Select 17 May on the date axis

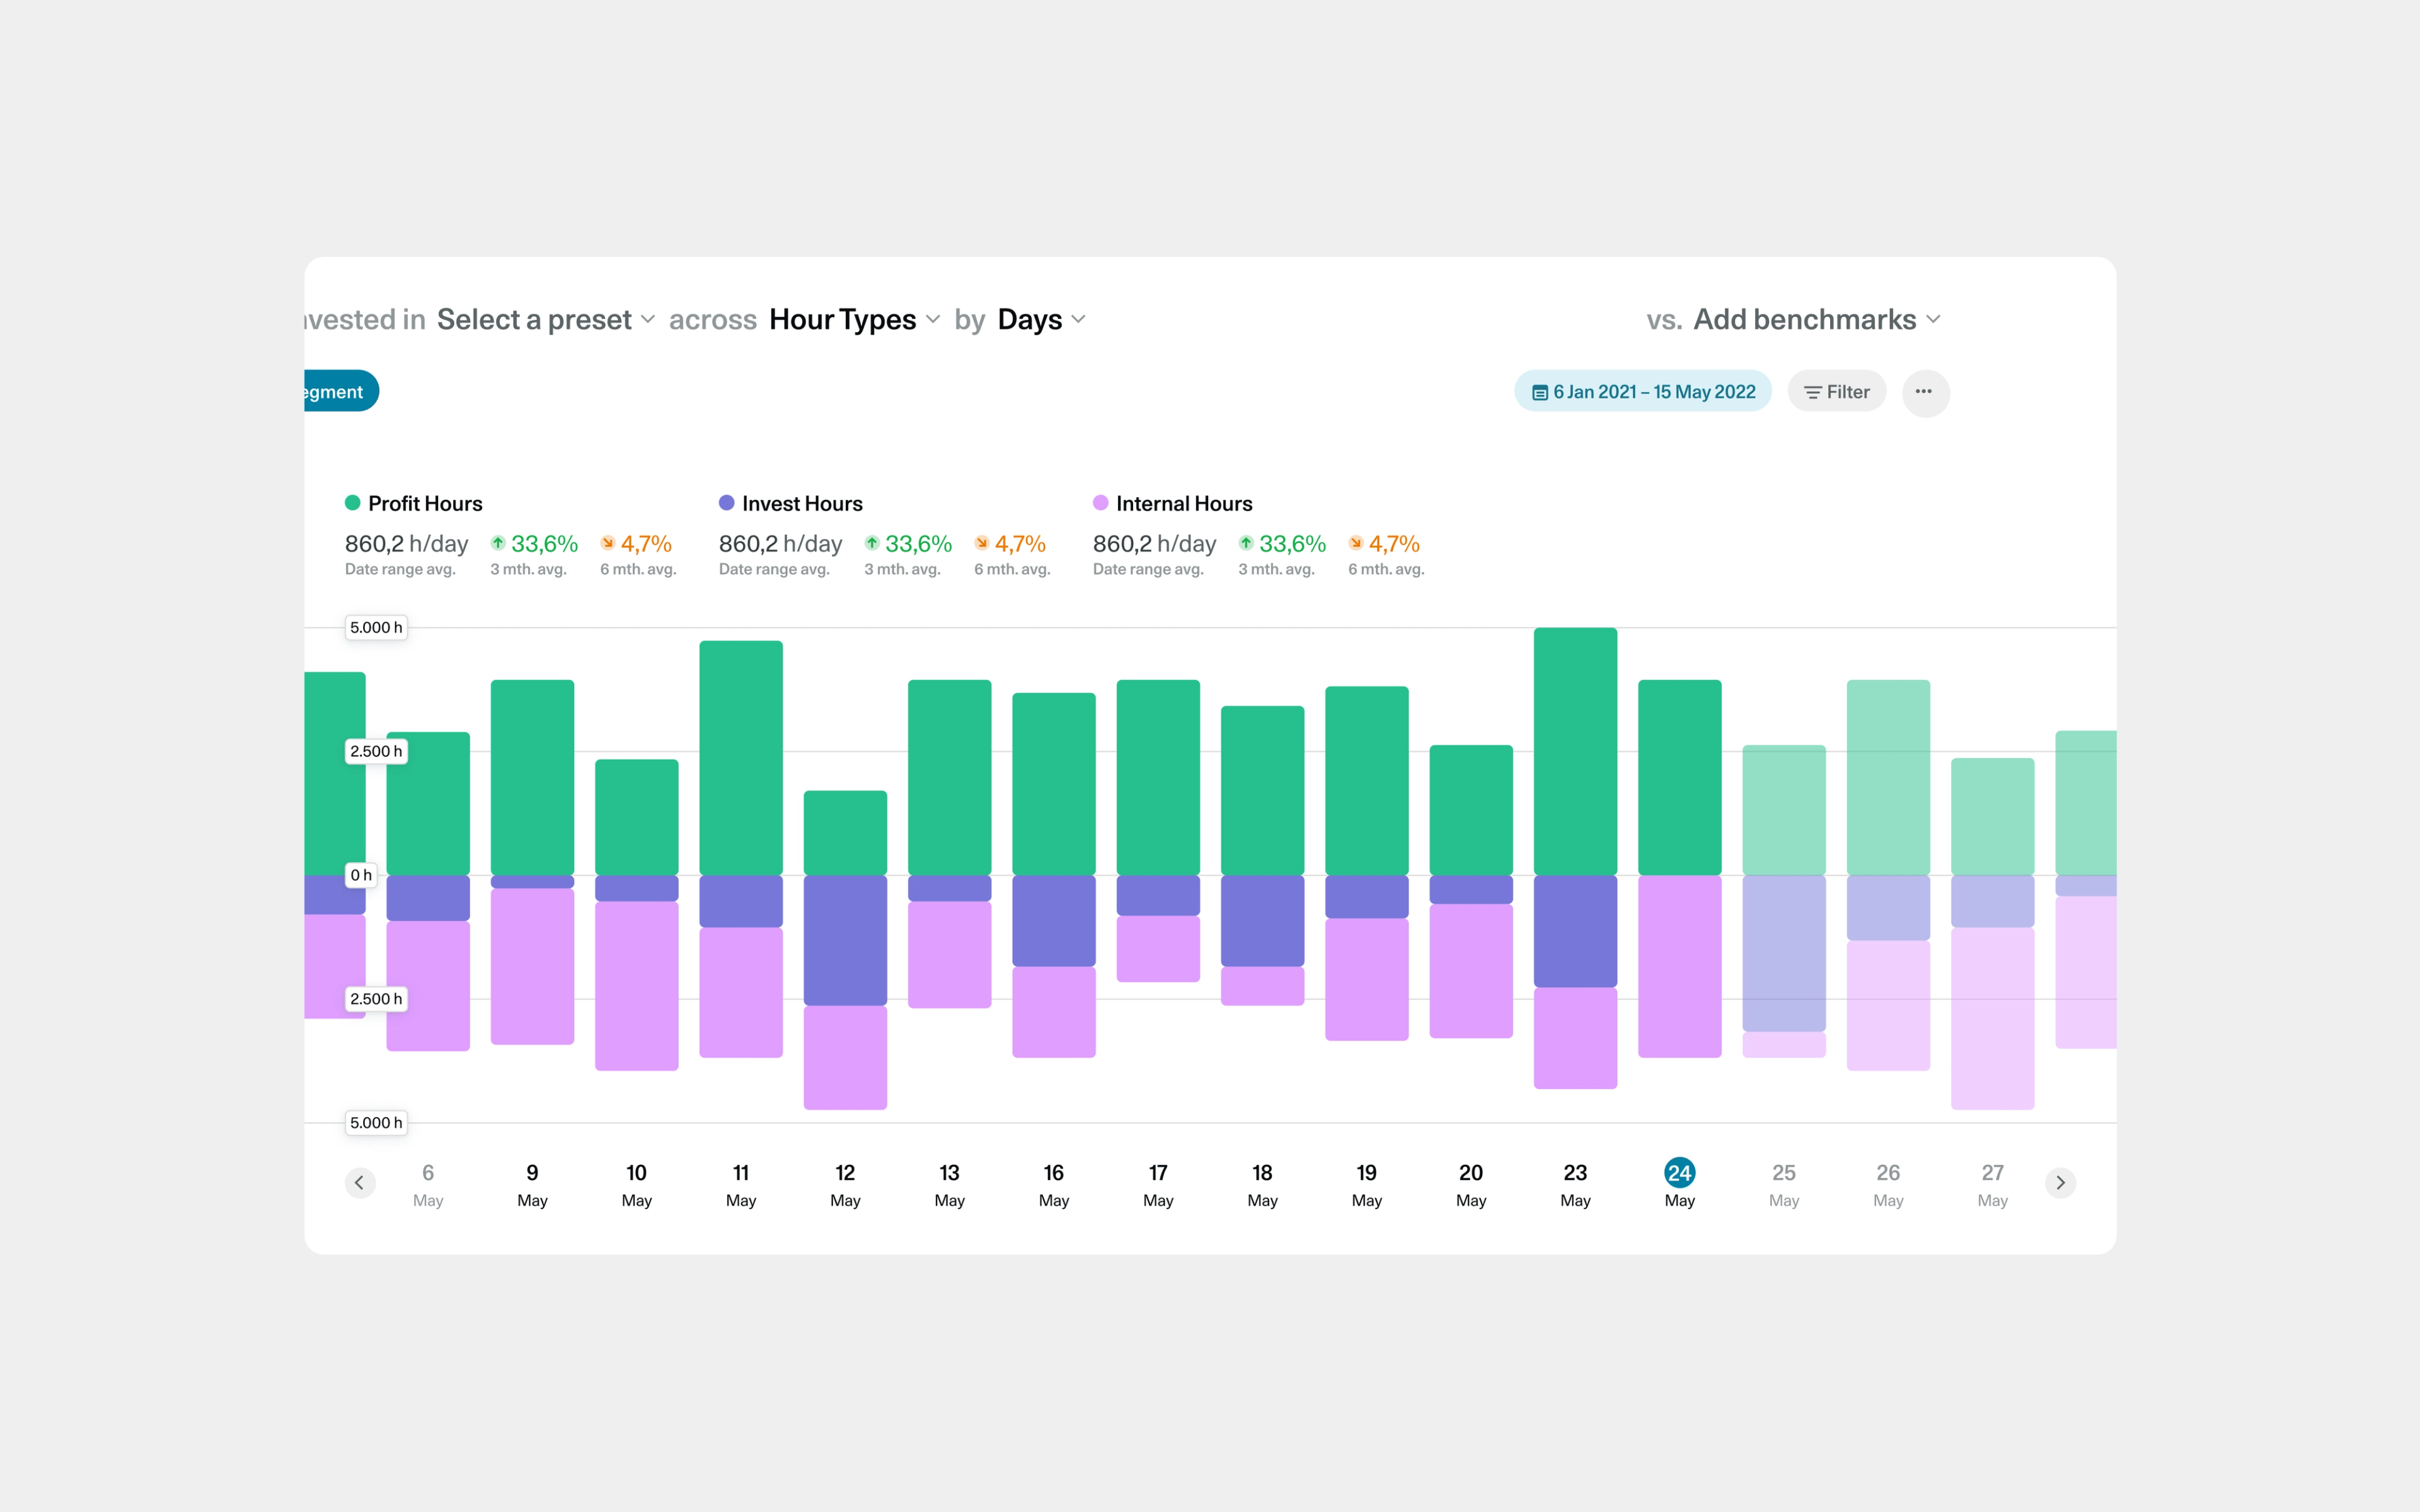pos(1158,1185)
